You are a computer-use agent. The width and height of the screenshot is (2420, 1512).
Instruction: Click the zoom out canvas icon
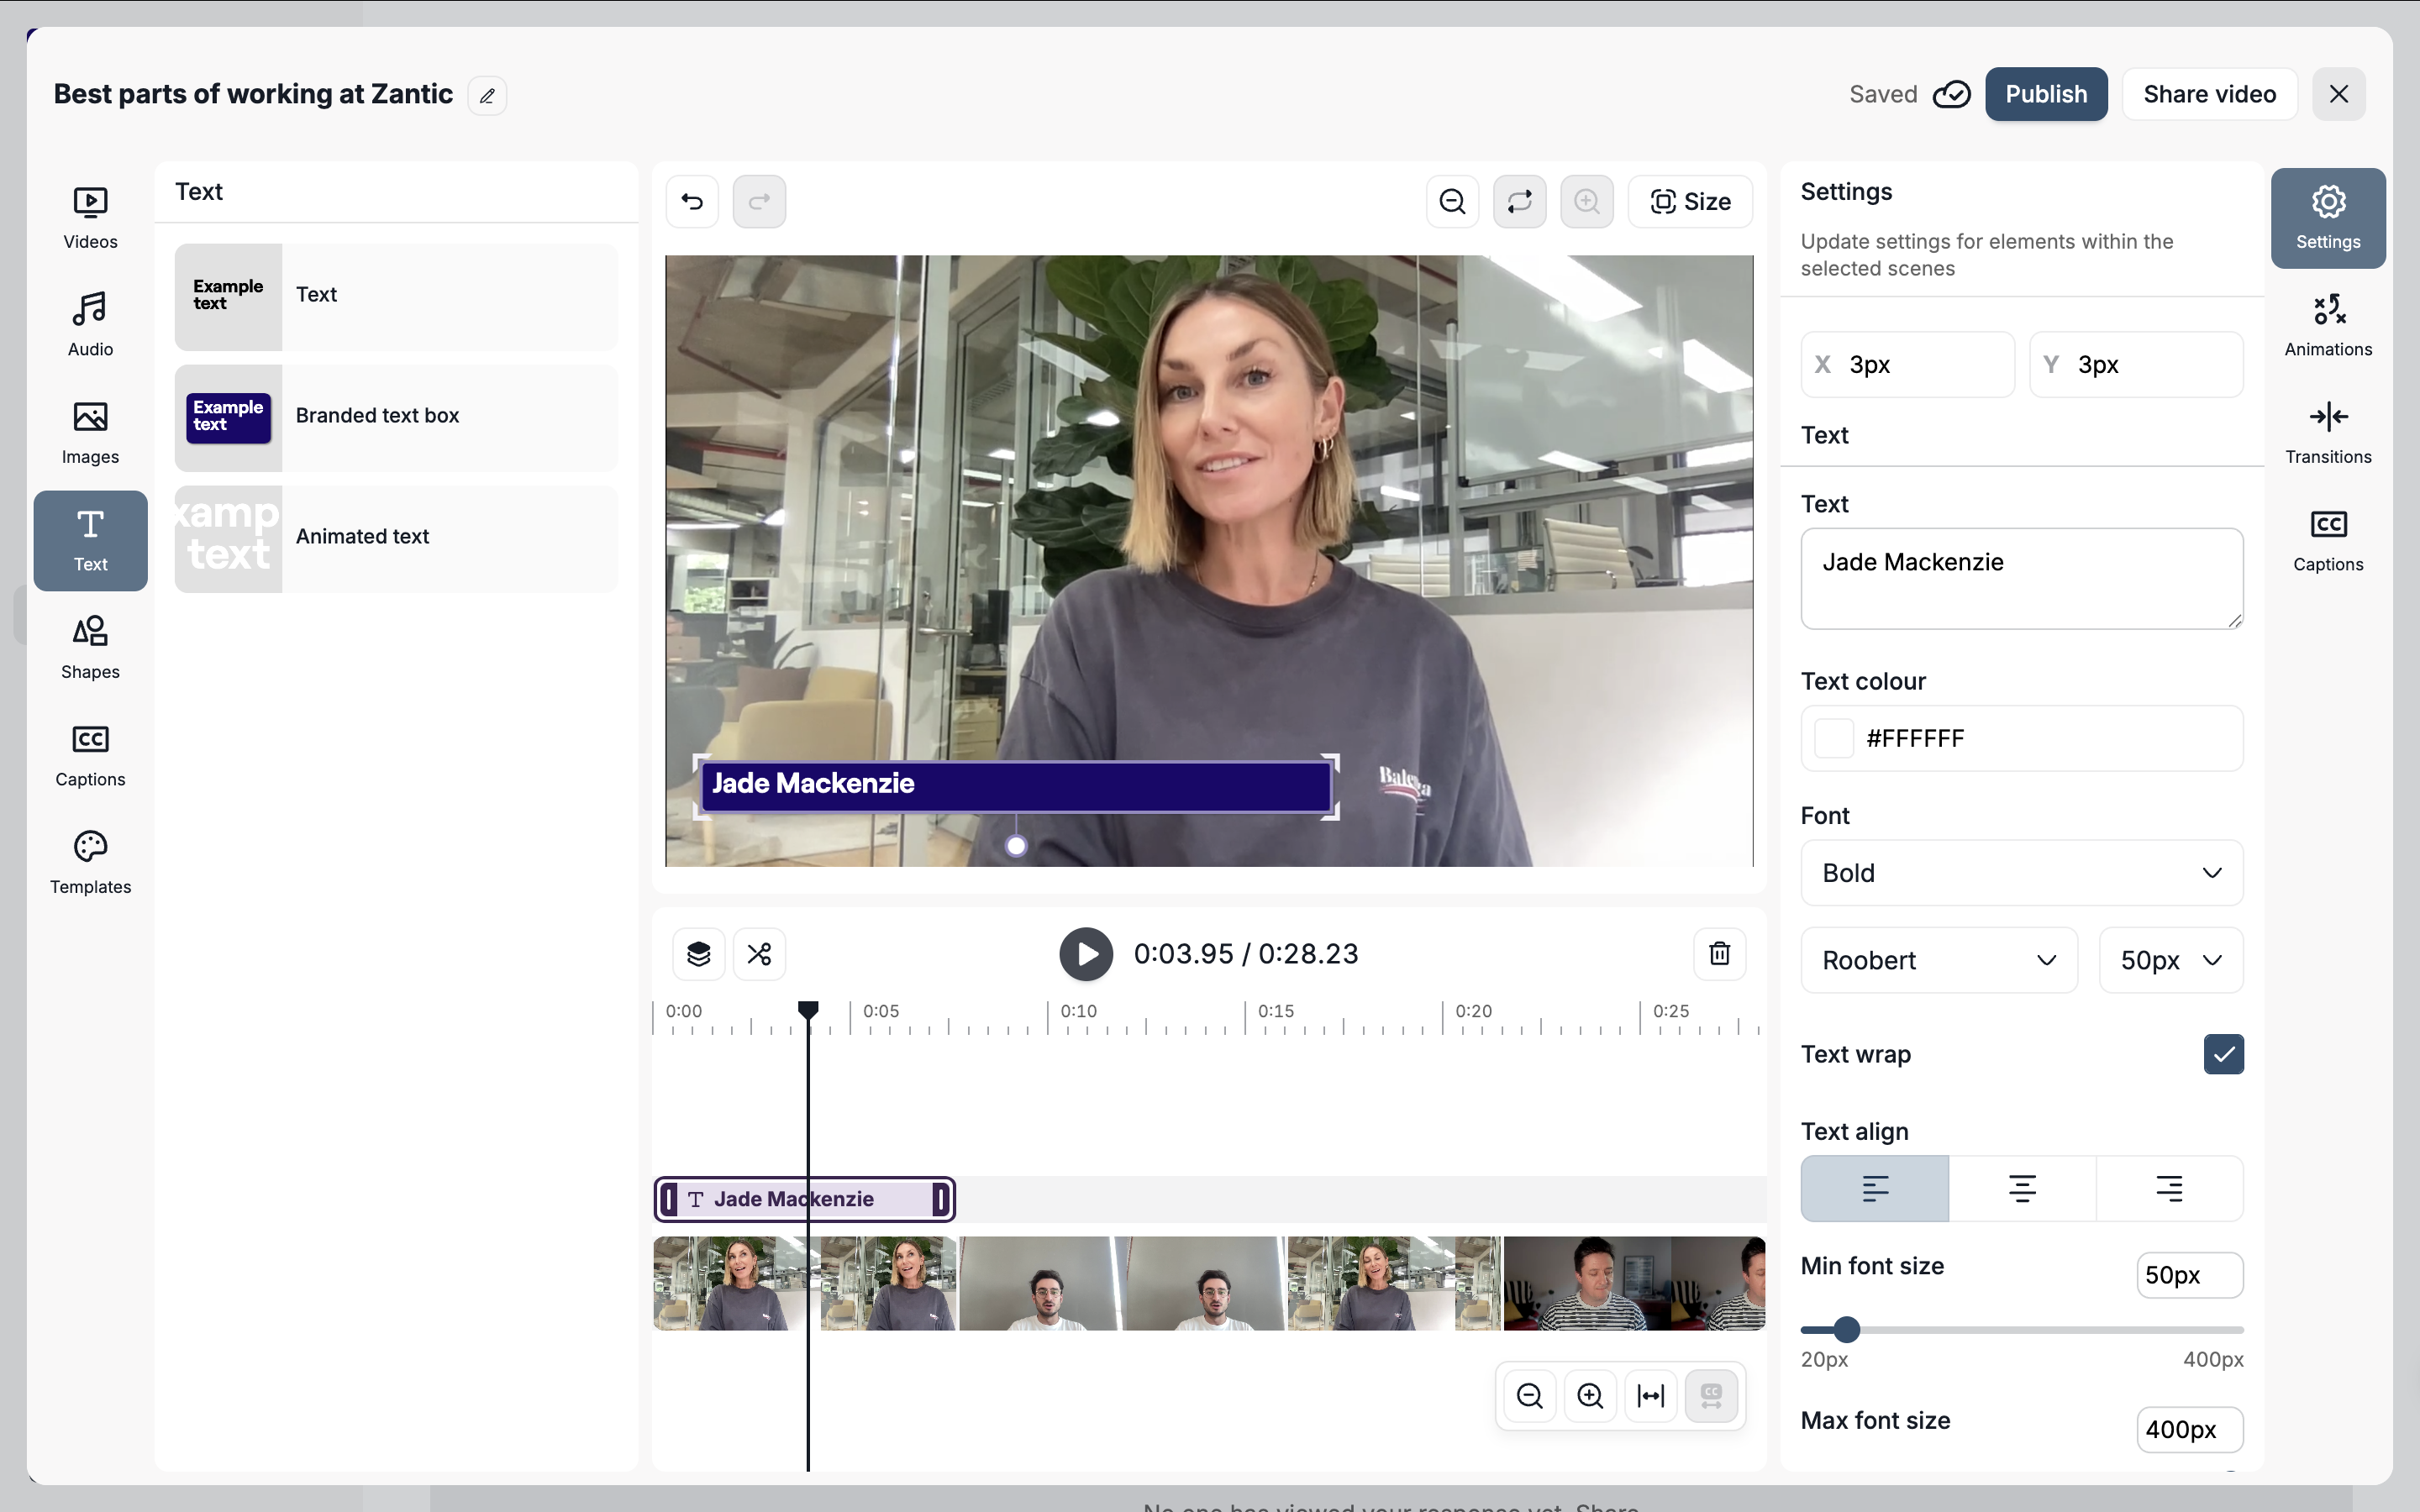click(x=1452, y=202)
